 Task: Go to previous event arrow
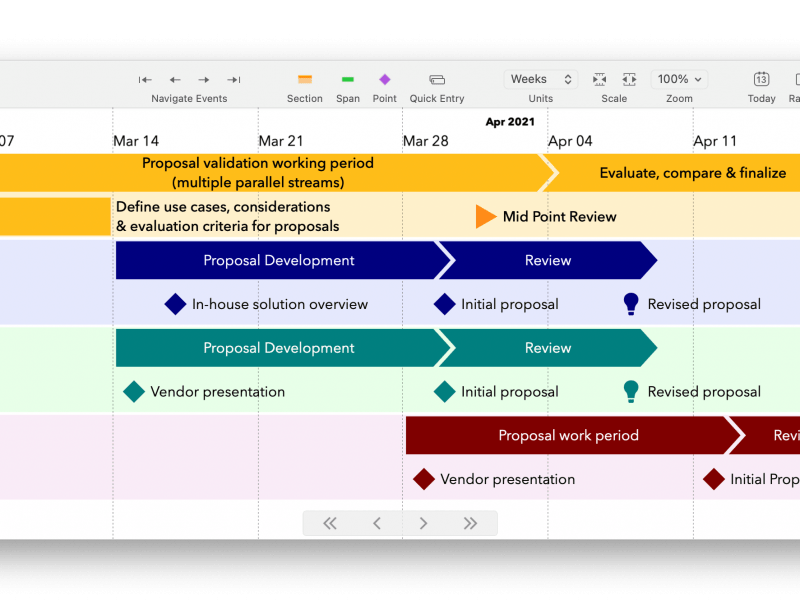click(175, 80)
